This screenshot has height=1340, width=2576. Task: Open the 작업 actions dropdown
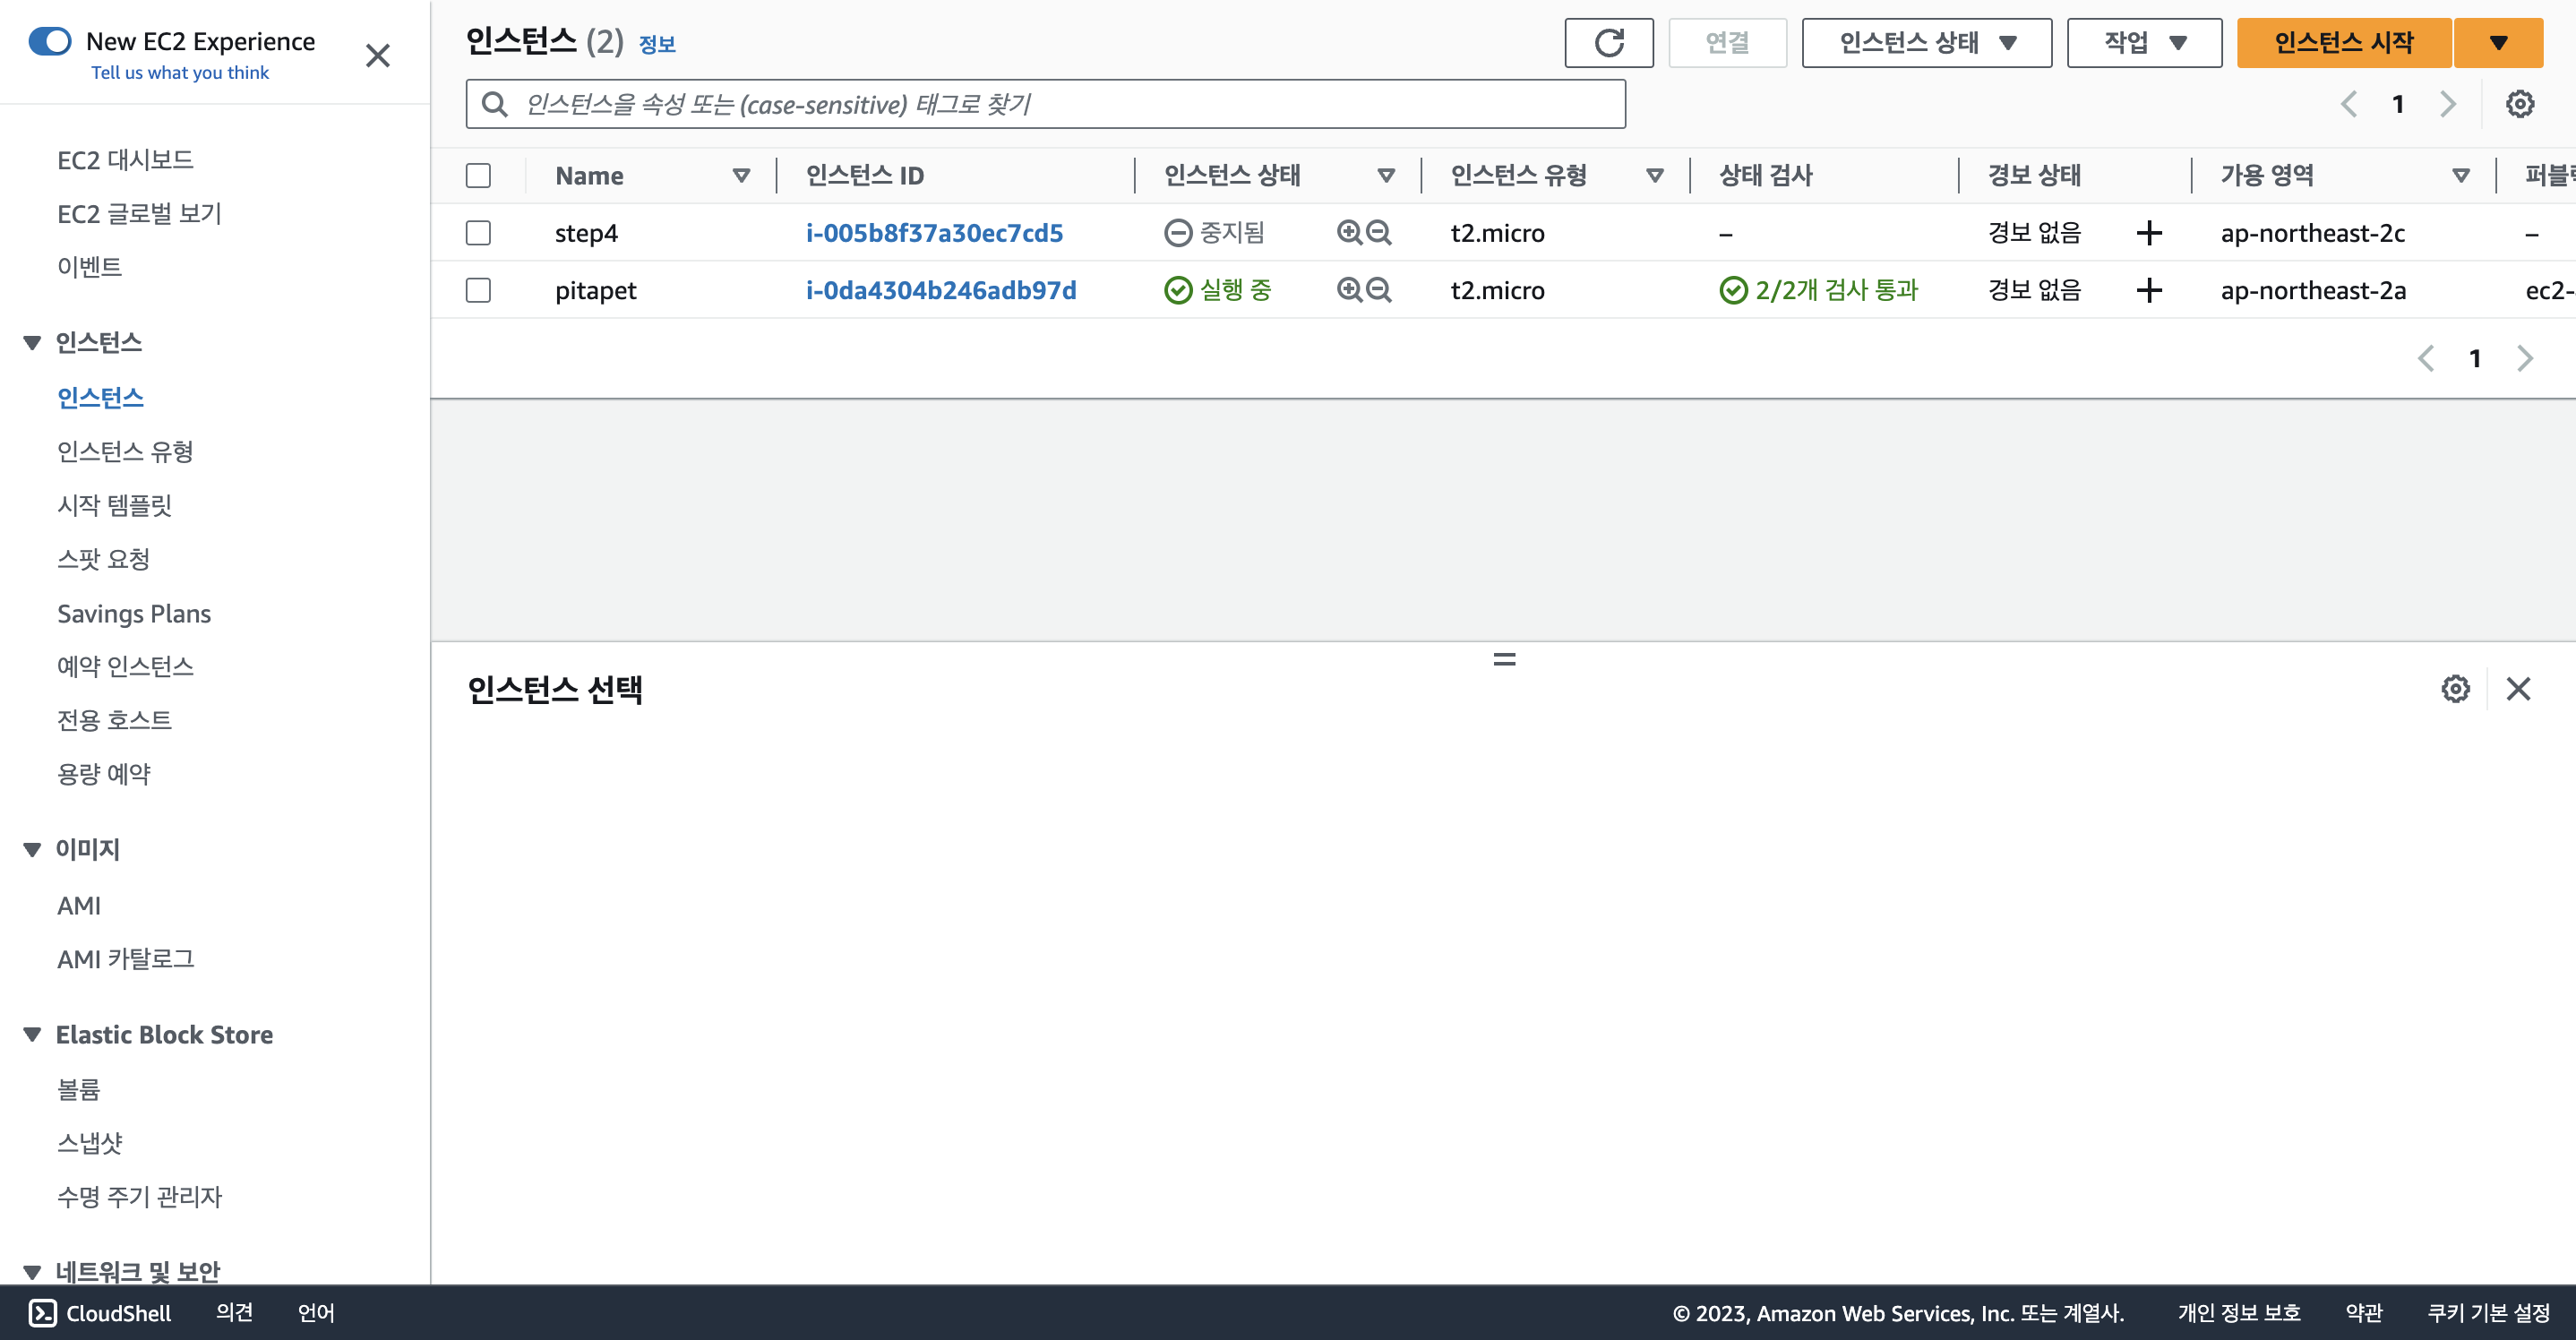tap(2144, 43)
